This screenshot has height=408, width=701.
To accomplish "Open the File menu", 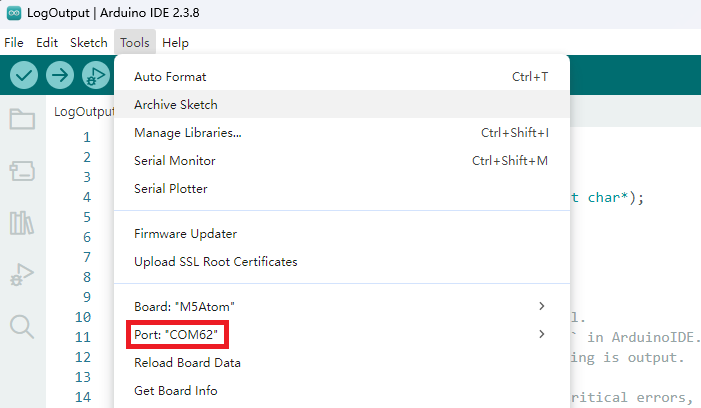I will 14,43.
